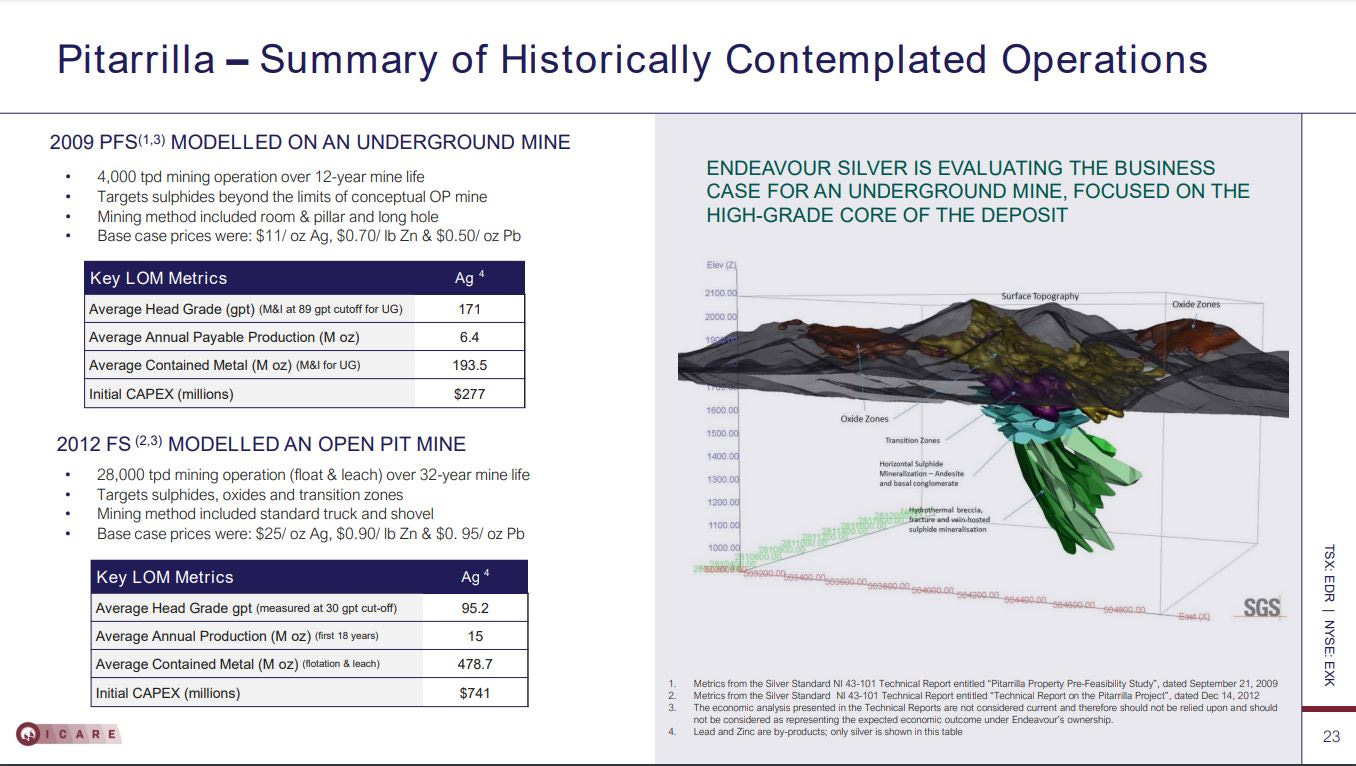Click 'Average Contained Metal (M oz) (M&I for UG)' label
The image size is (1356, 766).
point(225,365)
